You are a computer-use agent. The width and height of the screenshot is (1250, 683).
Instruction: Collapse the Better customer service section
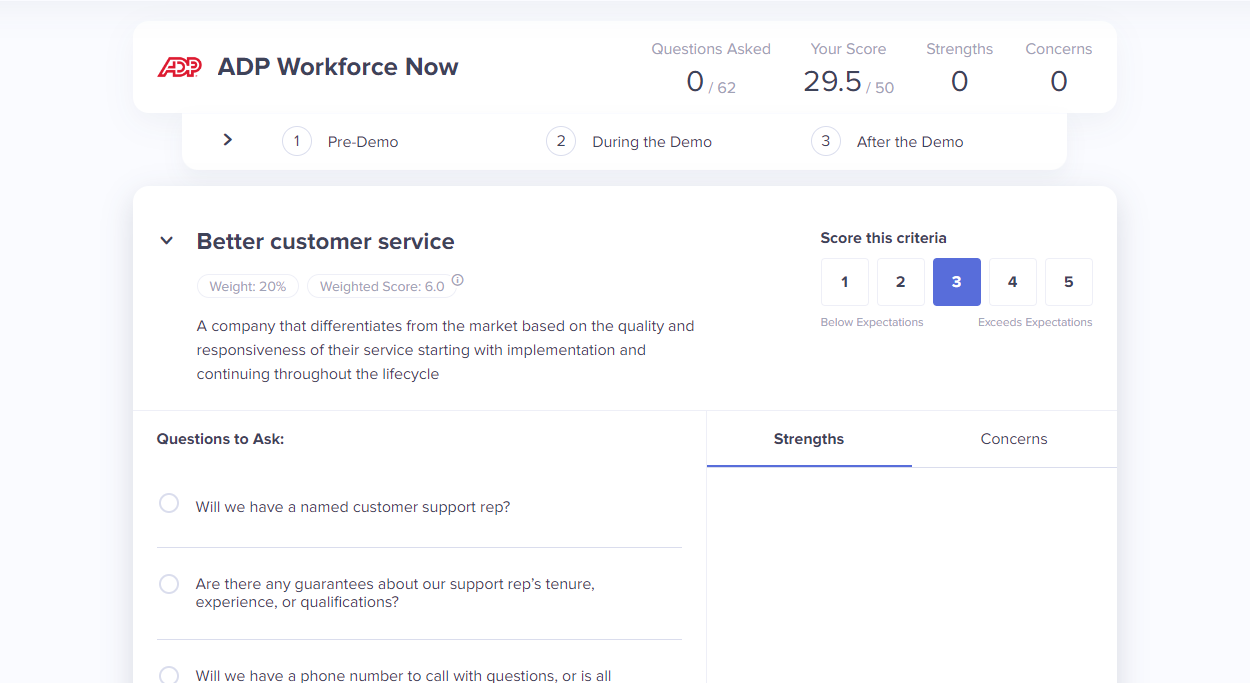tap(167, 241)
